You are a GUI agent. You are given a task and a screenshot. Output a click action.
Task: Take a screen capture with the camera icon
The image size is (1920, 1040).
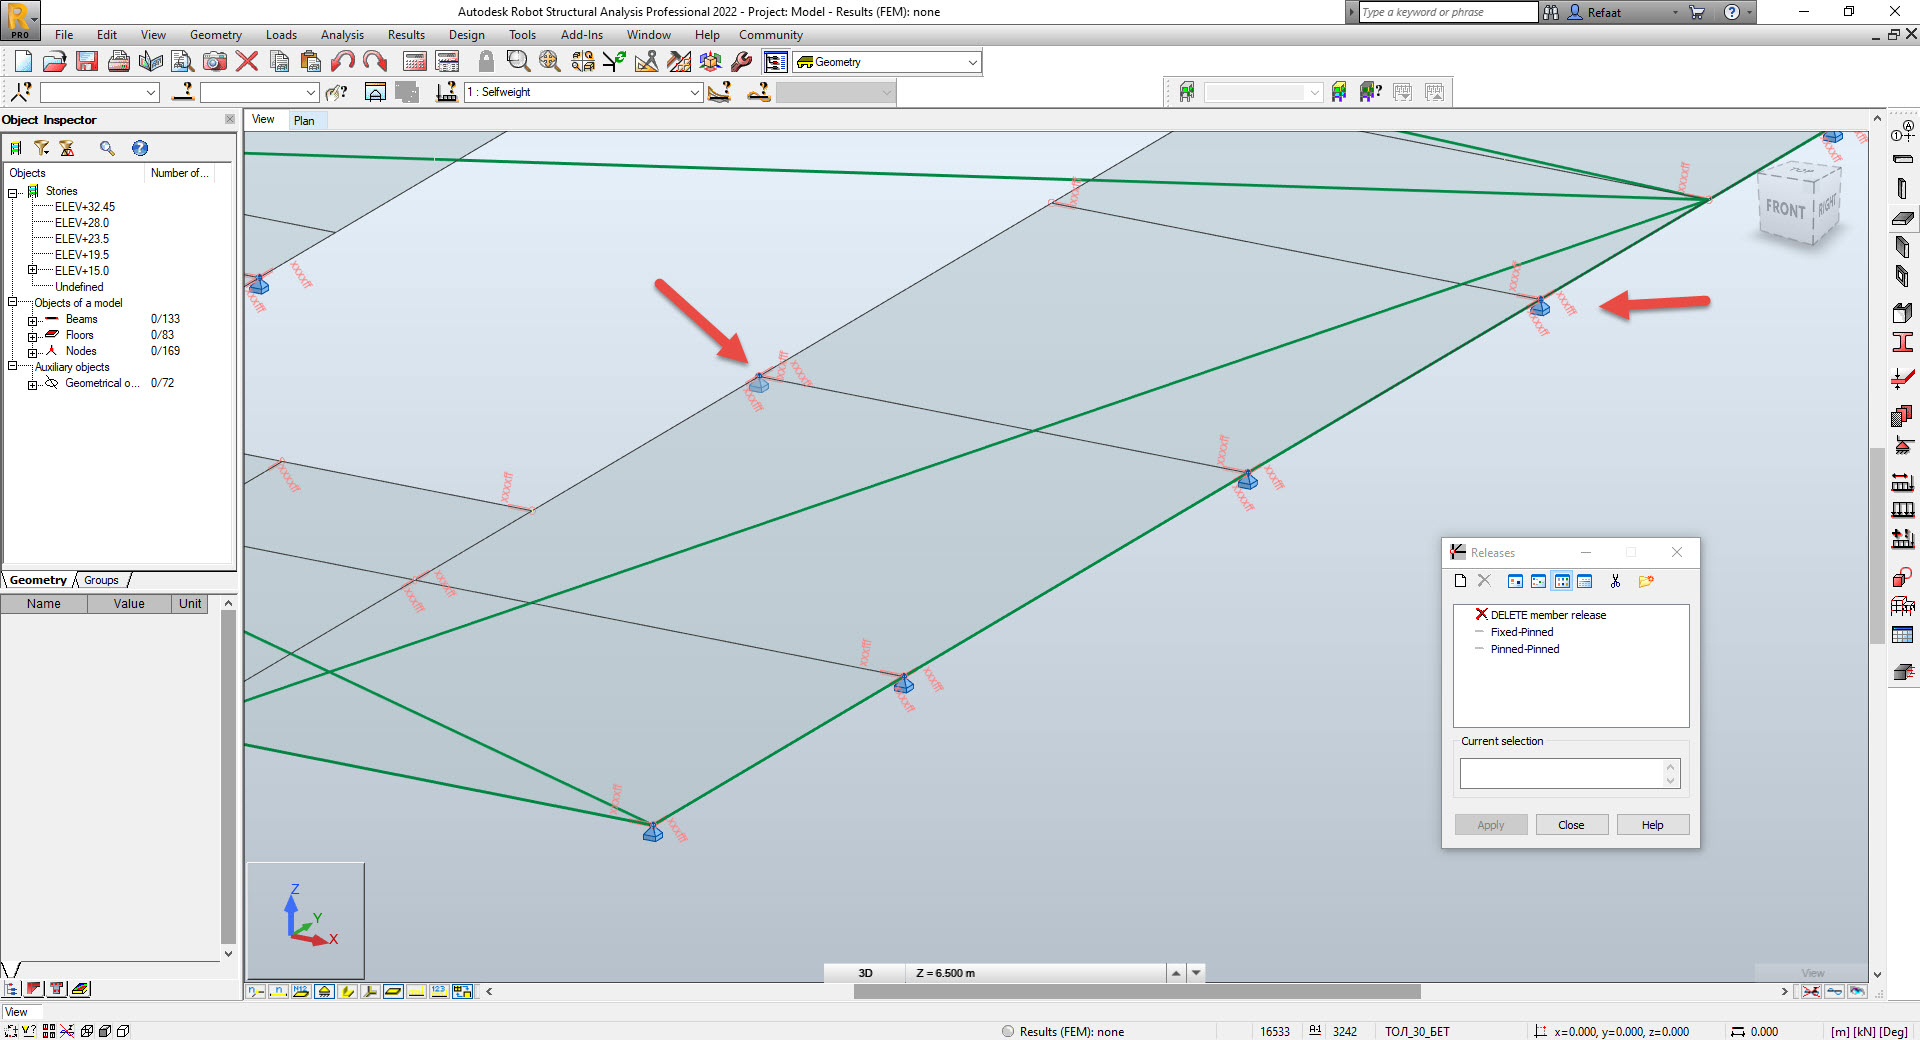(x=215, y=61)
